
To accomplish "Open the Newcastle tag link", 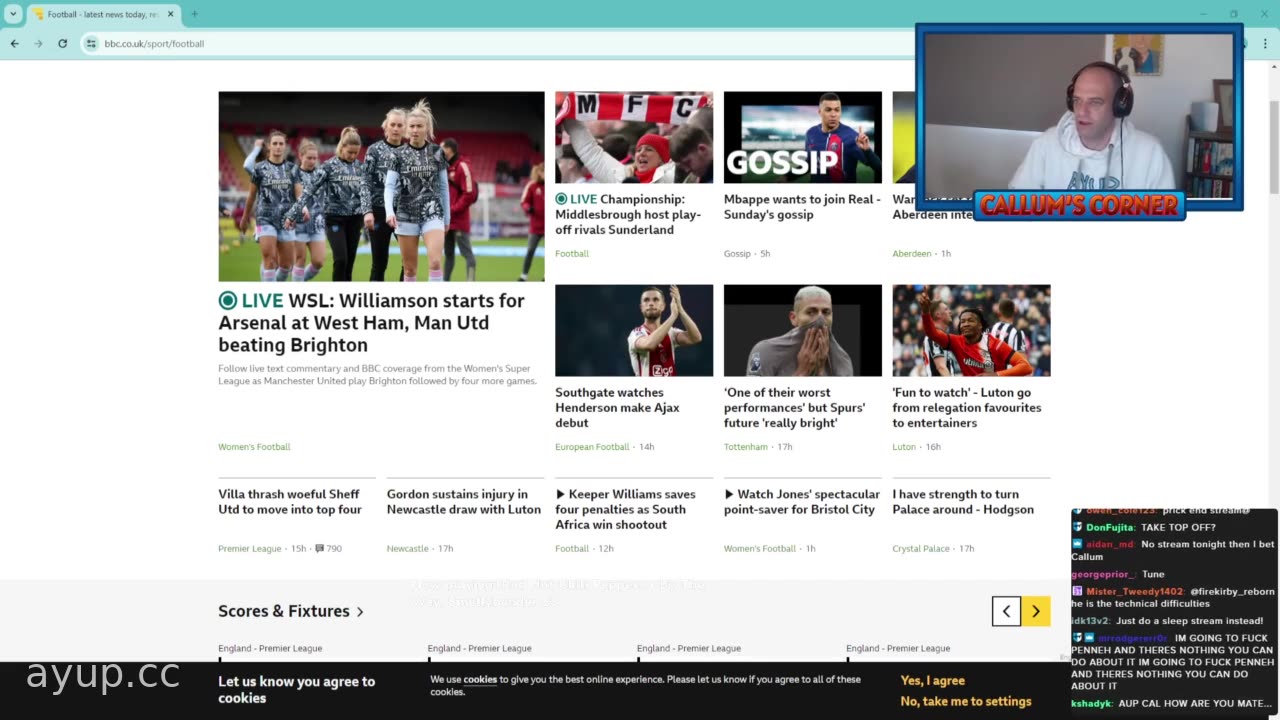I will pyautogui.click(x=407, y=548).
